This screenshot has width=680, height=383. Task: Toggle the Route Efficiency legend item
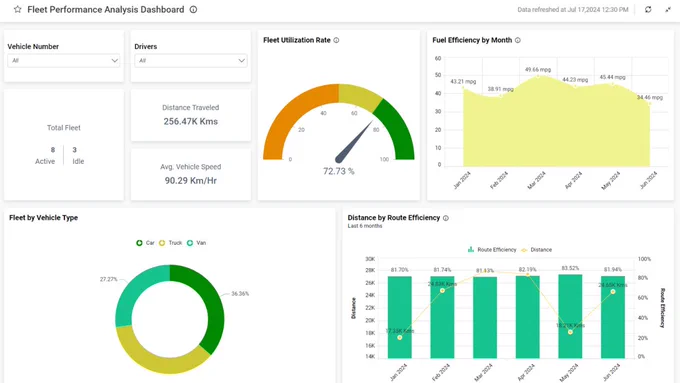[492, 250]
